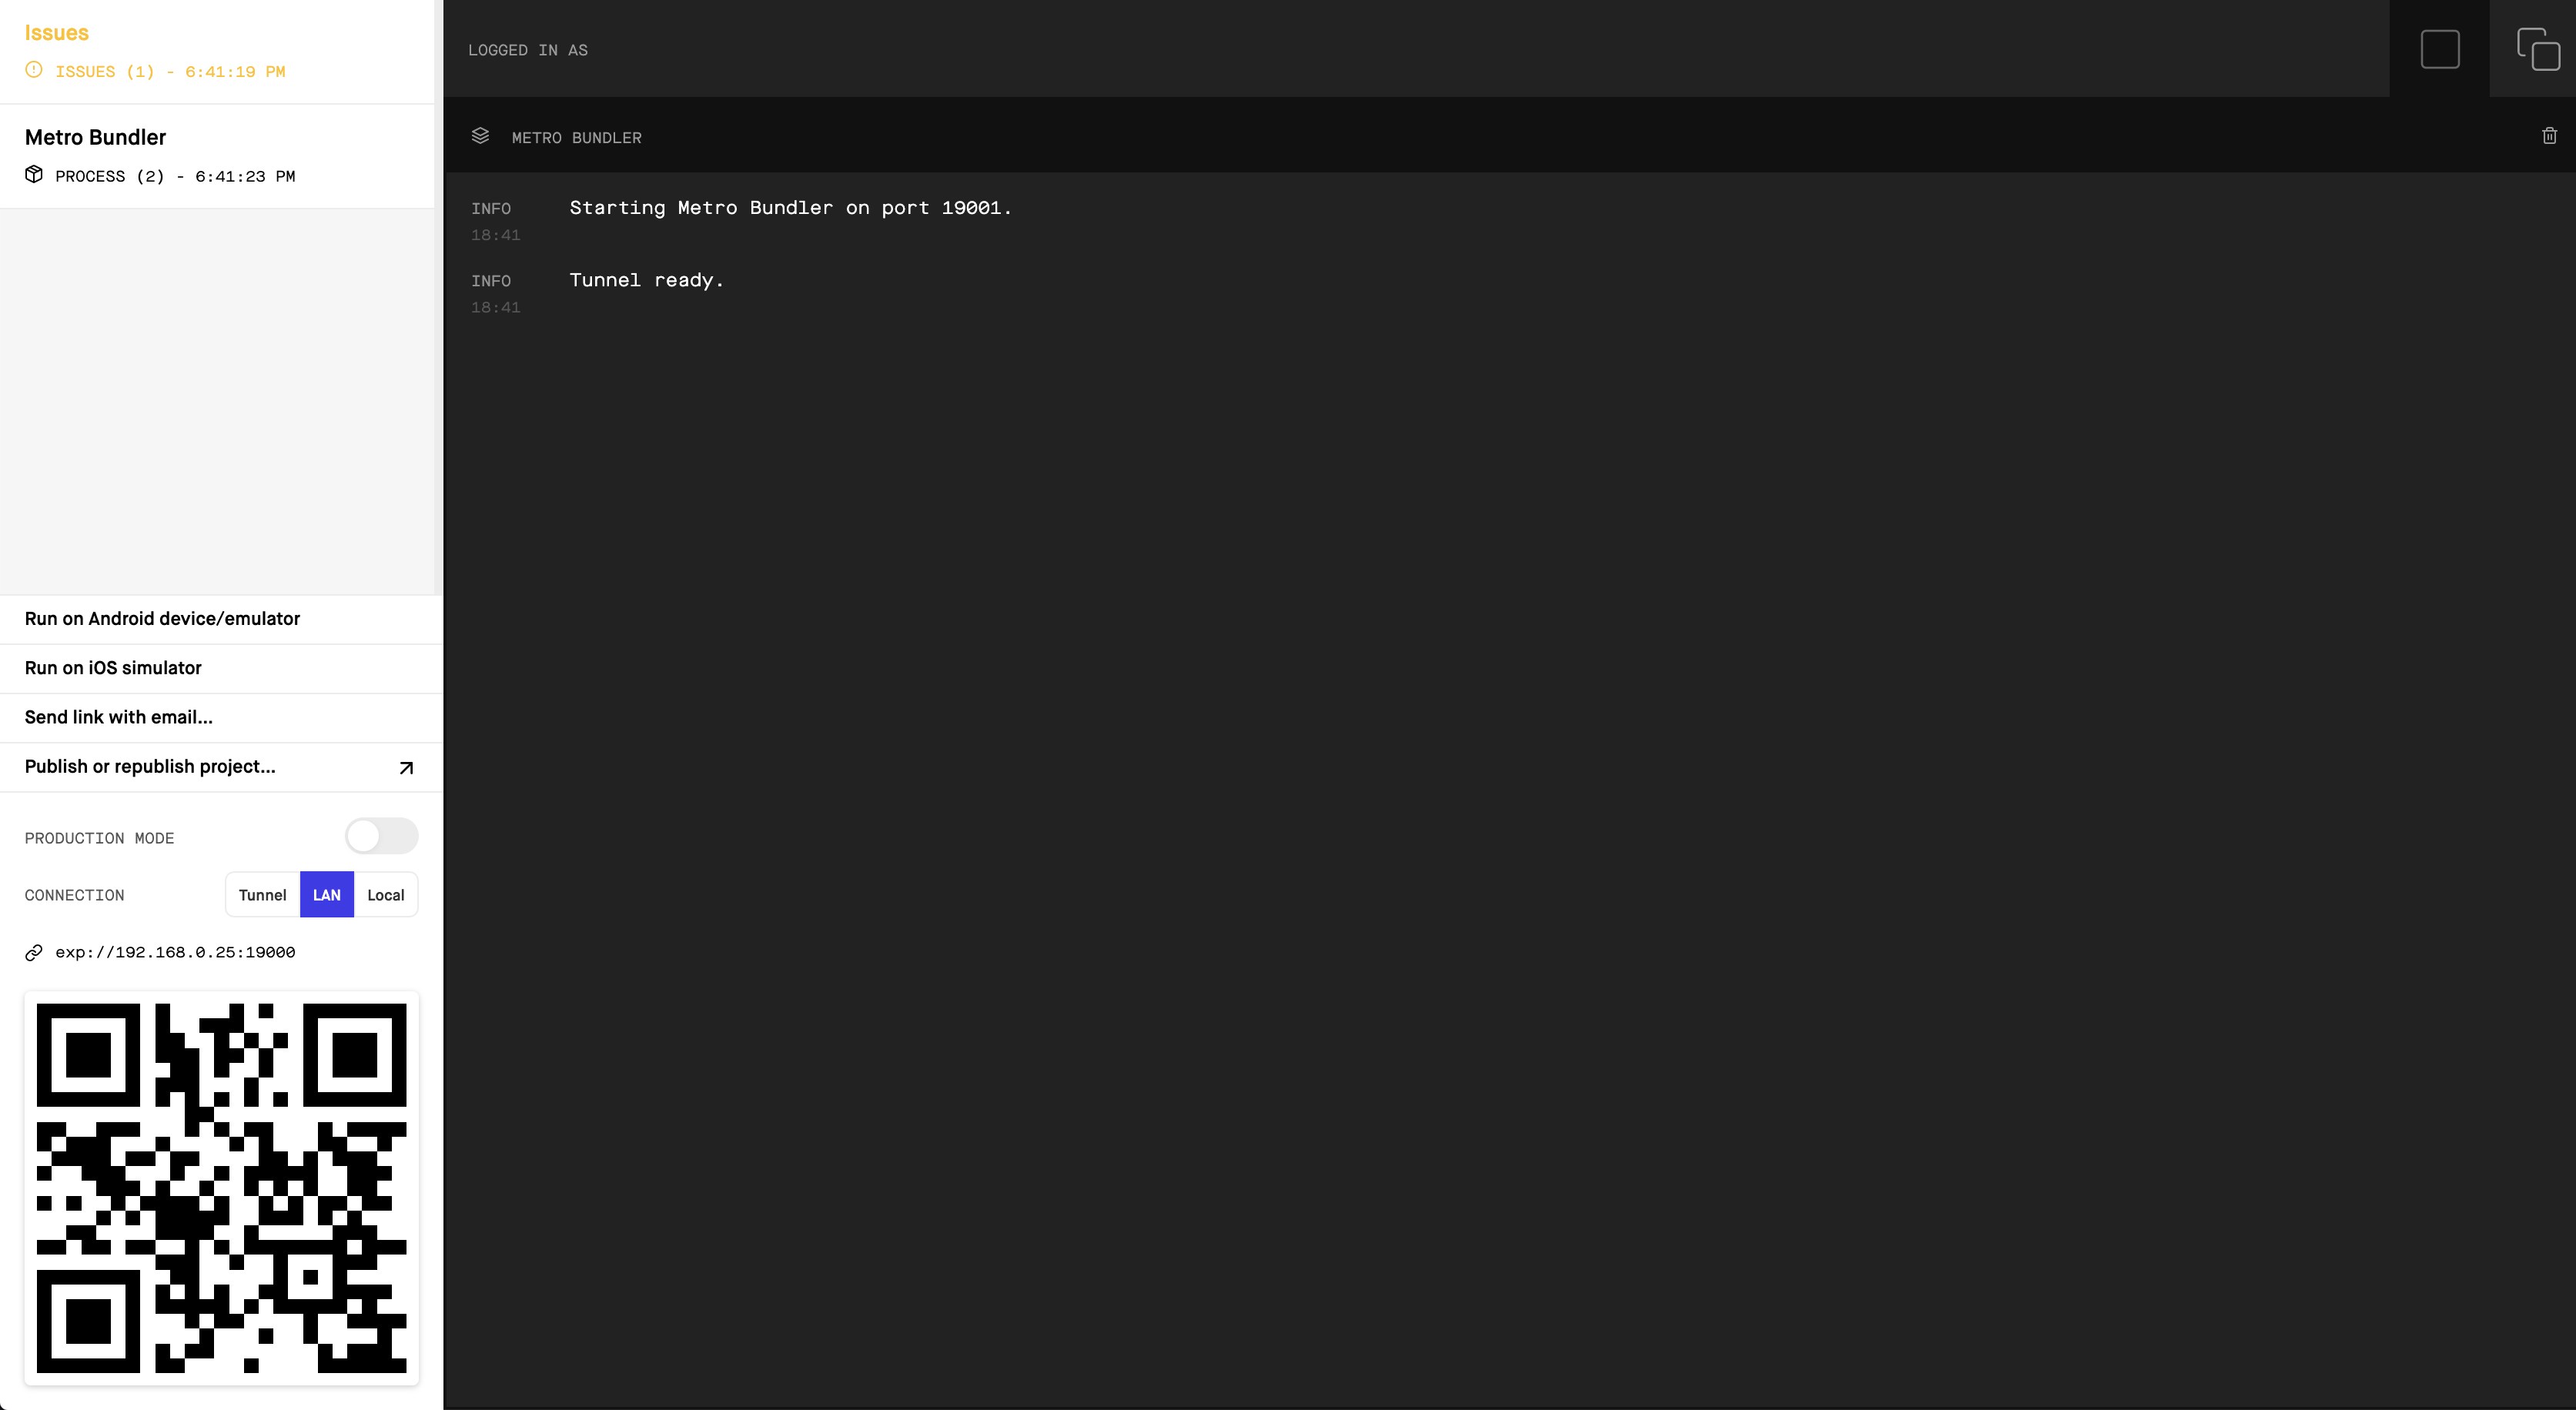
Task: Click the warning icon next to ISSUES (1)
Action: coord(33,70)
